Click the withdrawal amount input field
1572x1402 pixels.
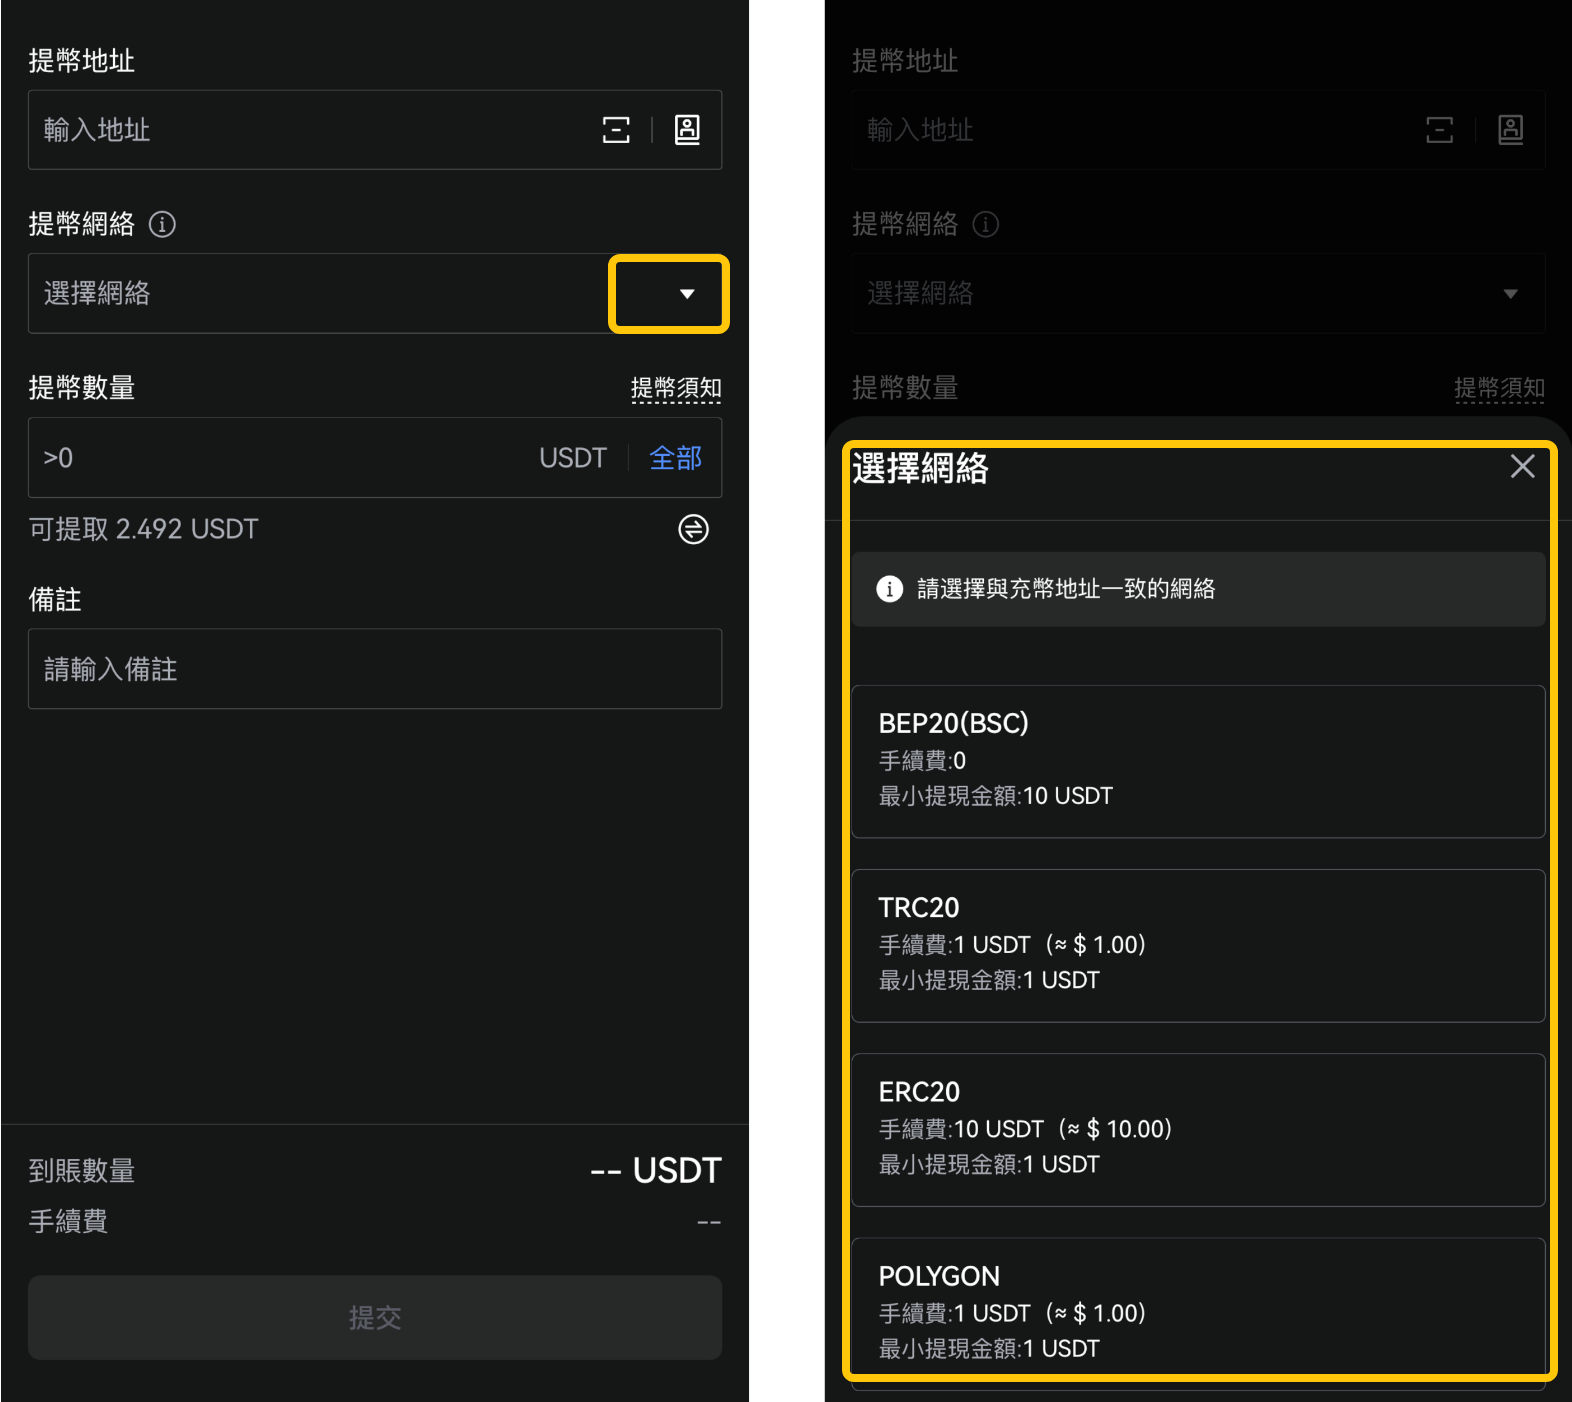click(375, 457)
